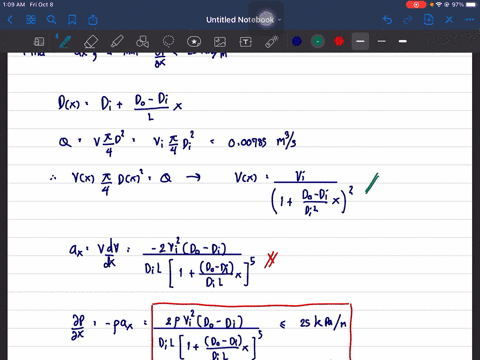Undo the last stroke

click(x=387, y=20)
